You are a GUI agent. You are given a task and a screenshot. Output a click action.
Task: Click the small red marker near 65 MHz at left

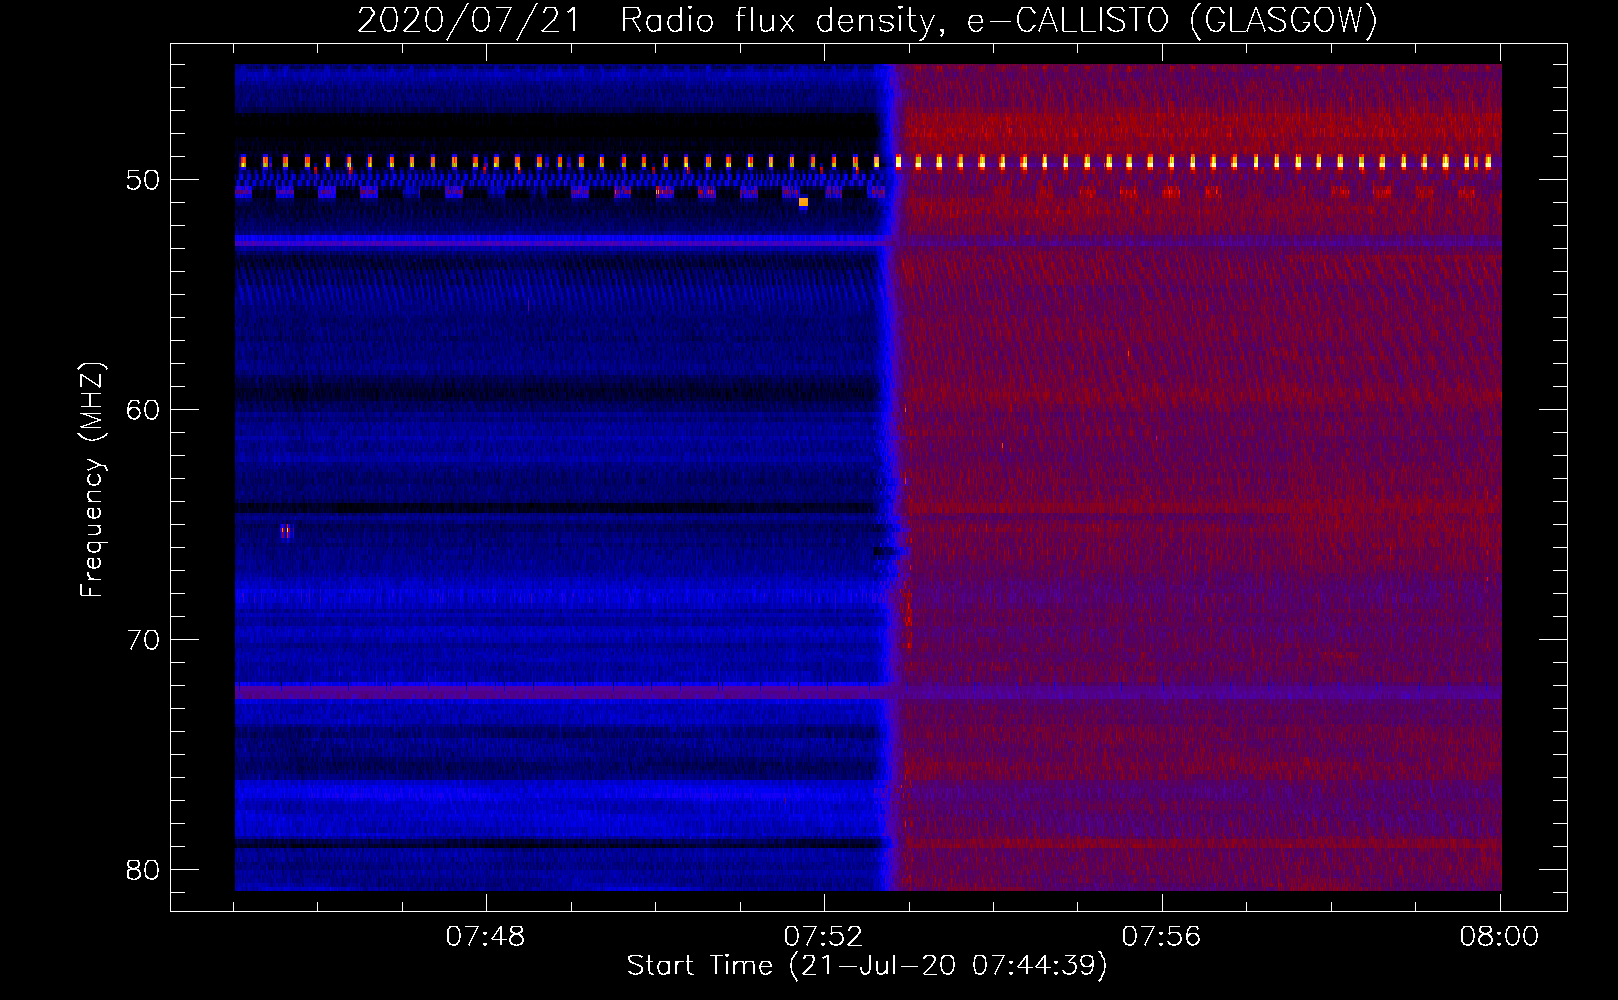coord(285,532)
